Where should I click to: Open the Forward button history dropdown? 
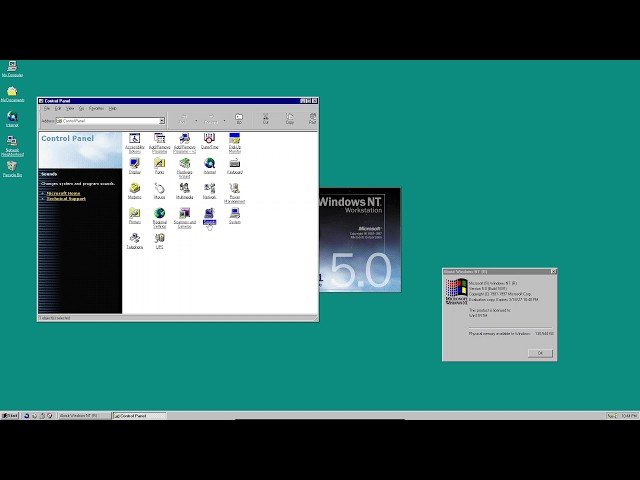pos(224,121)
